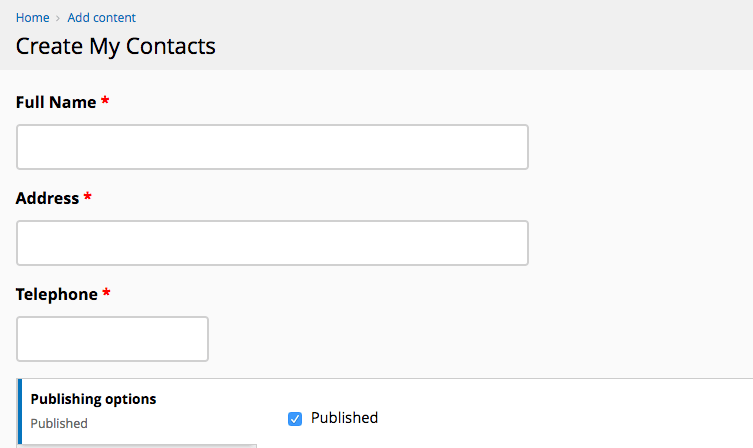Select the partially visible tab below Publishing options
Image resolution: width=753 pixels, height=448 pixels.
[137, 446]
